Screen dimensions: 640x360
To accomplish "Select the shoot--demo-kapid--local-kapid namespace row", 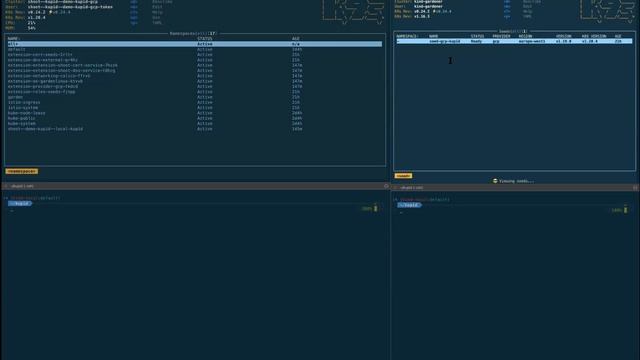I will (x=195, y=129).
